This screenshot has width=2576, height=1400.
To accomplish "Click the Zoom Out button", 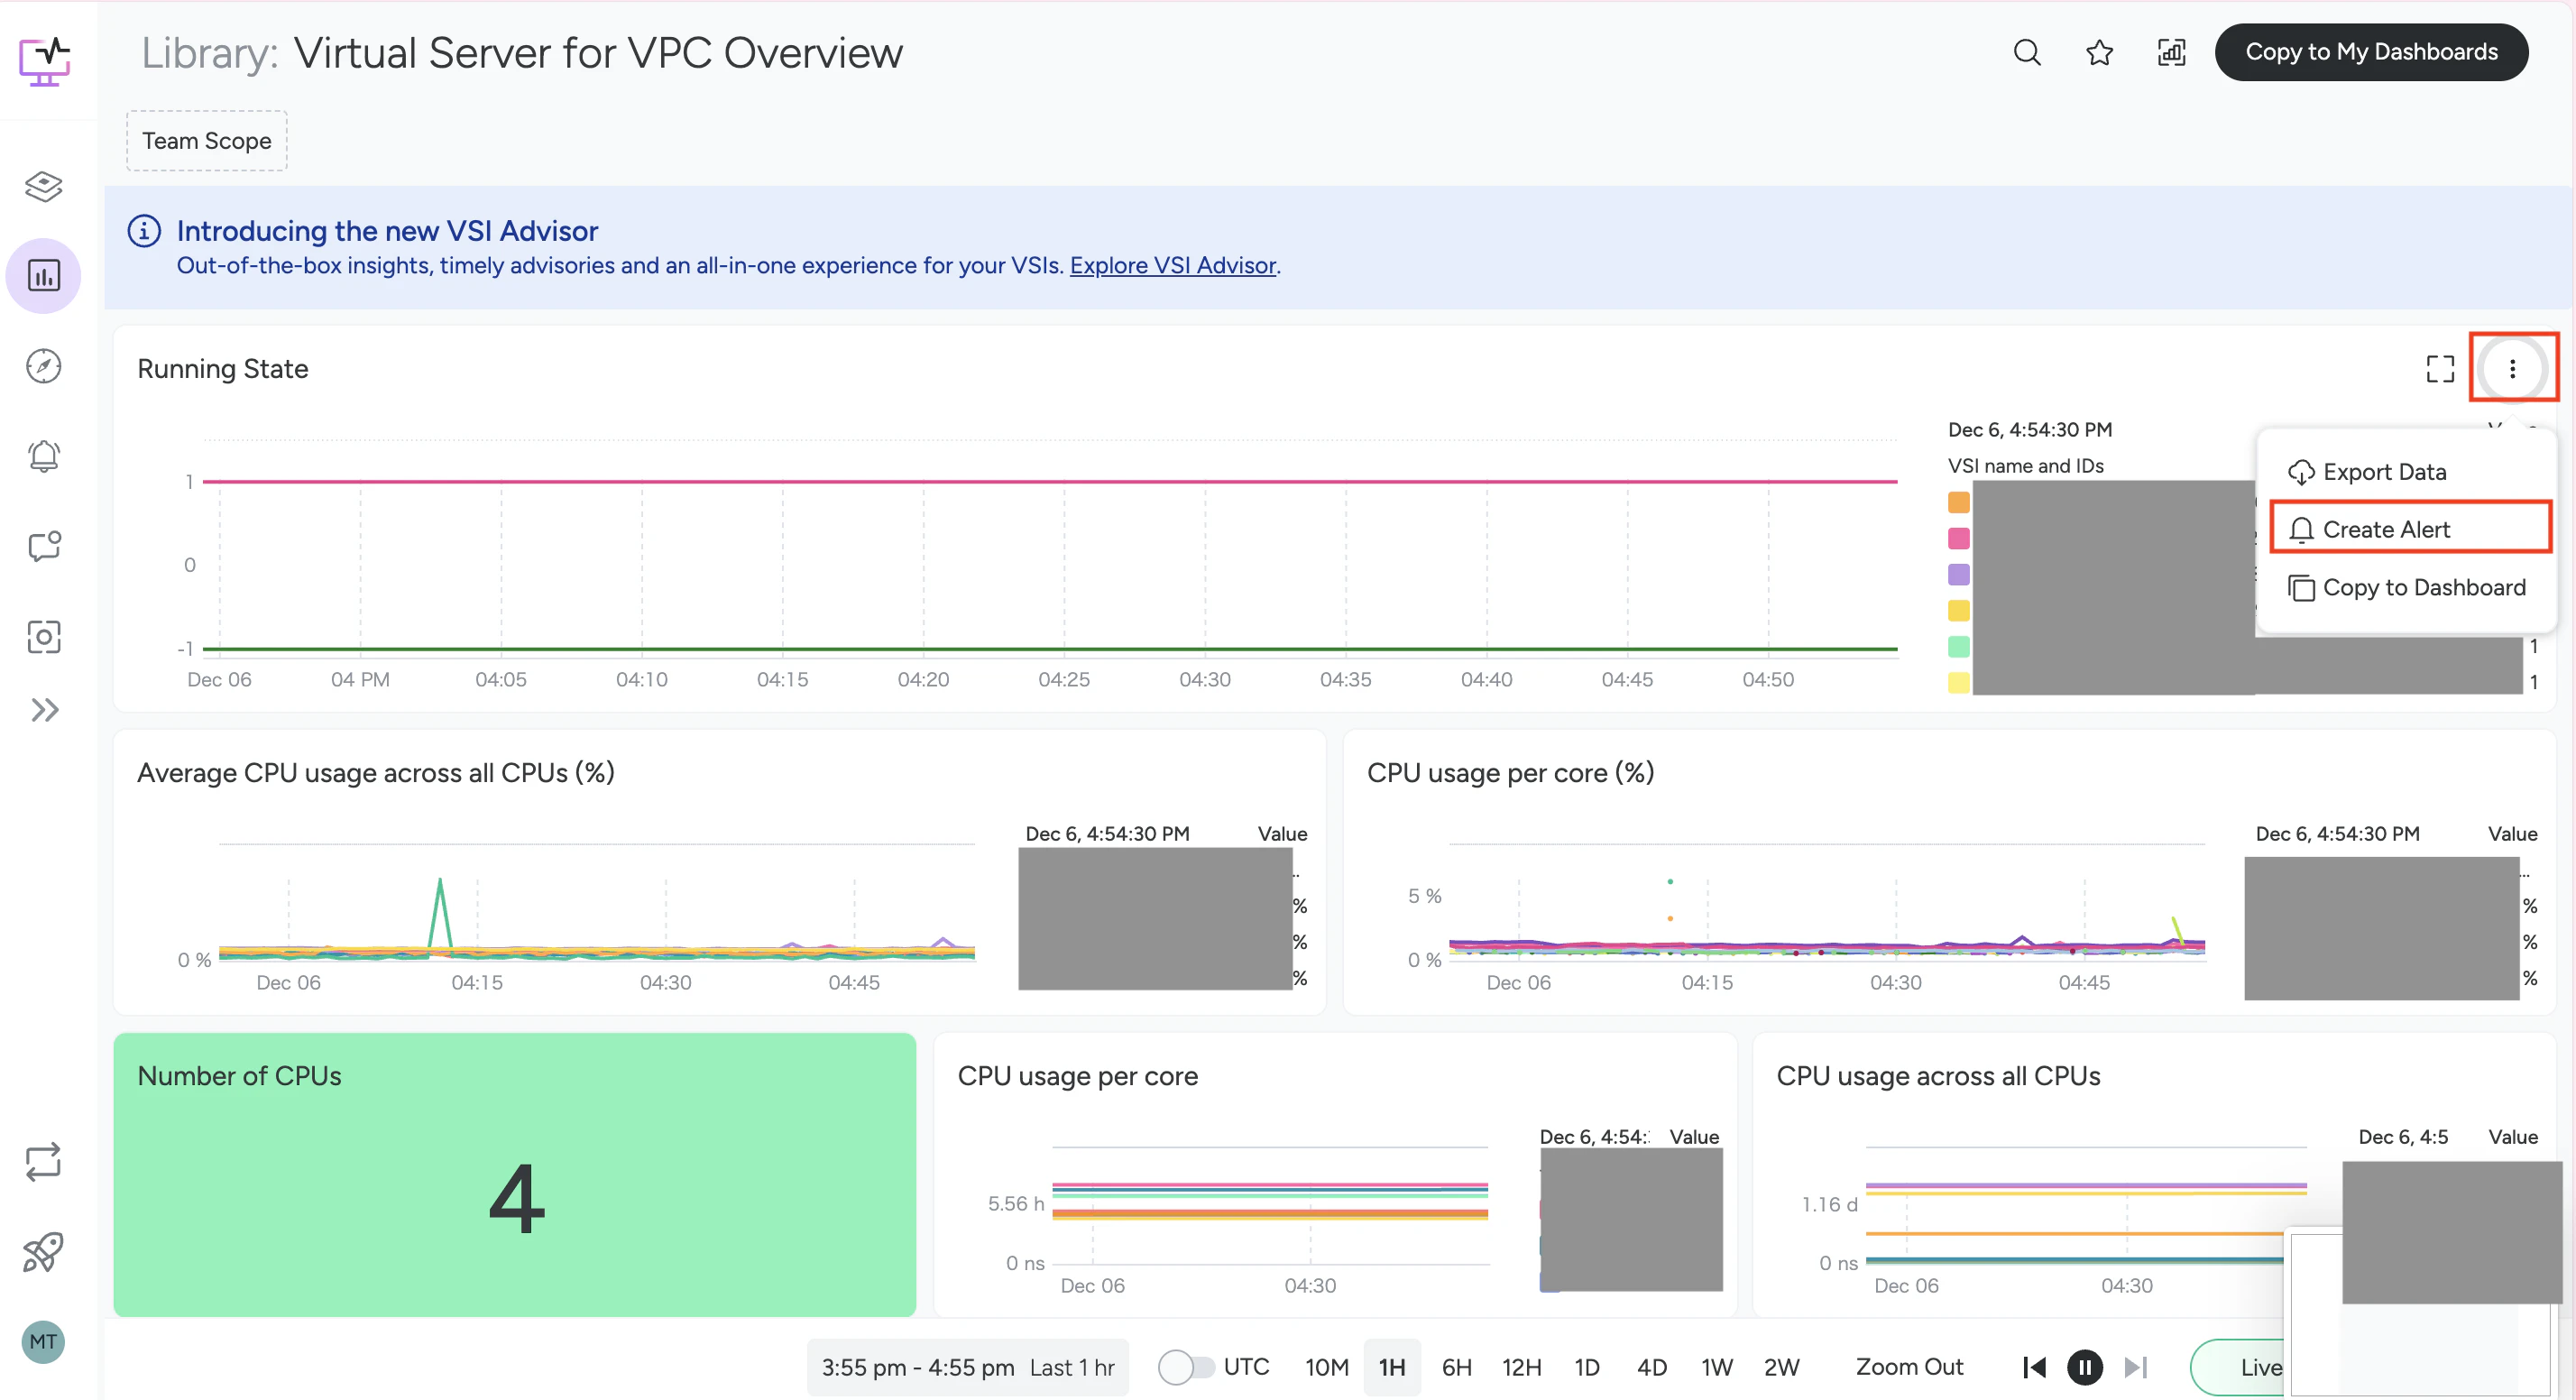I will click(1909, 1367).
